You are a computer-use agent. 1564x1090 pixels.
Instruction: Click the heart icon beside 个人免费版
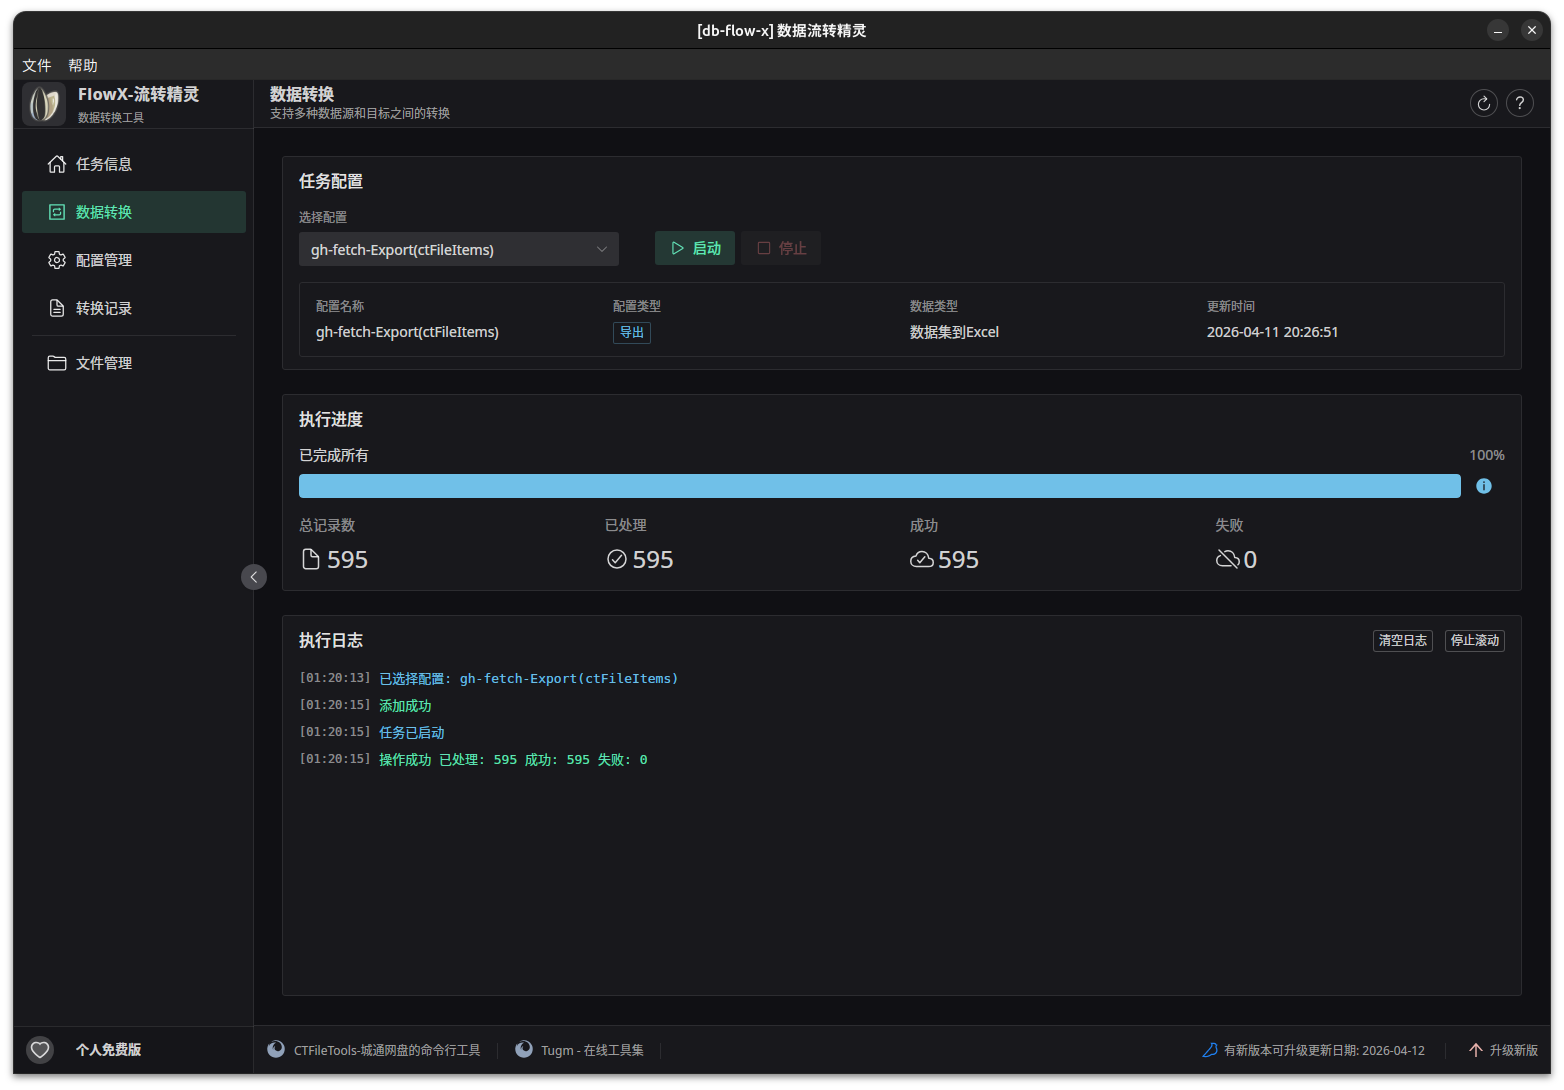point(40,1049)
